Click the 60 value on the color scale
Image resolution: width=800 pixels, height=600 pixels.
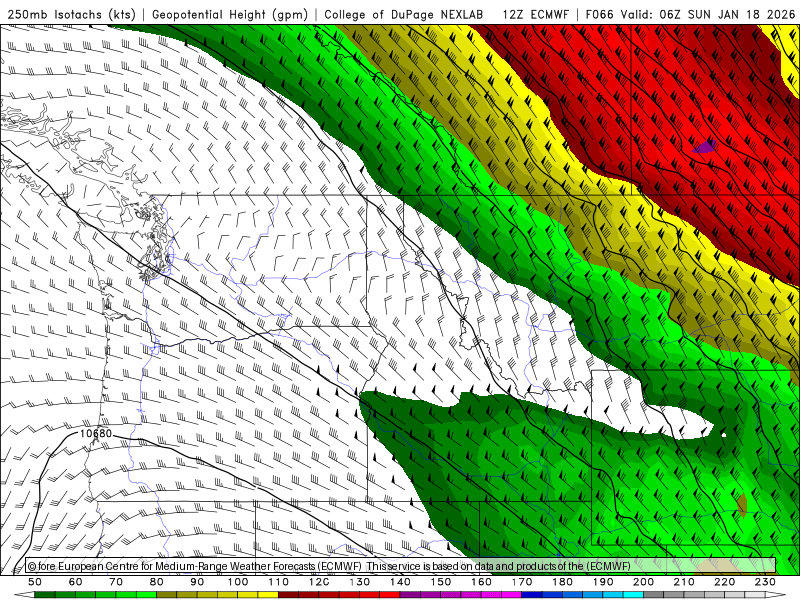(76, 582)
